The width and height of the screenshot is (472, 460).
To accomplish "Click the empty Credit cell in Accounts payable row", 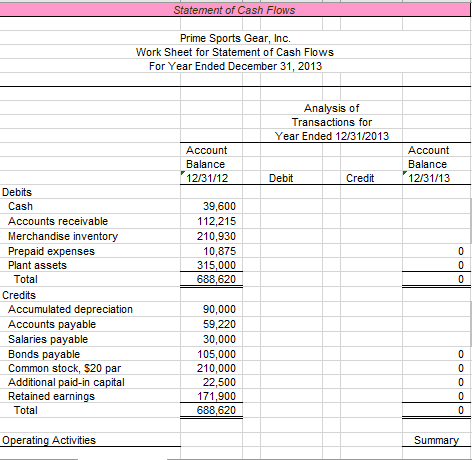I will tap(371, 324).
